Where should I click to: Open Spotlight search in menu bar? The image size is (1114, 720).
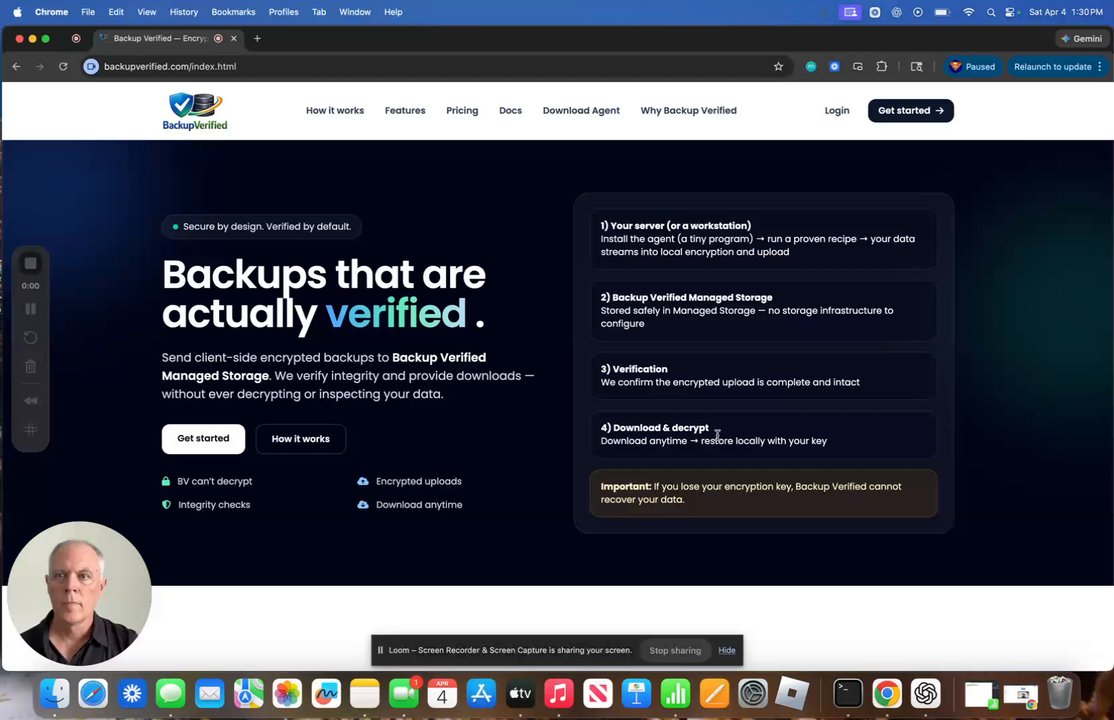990,12
